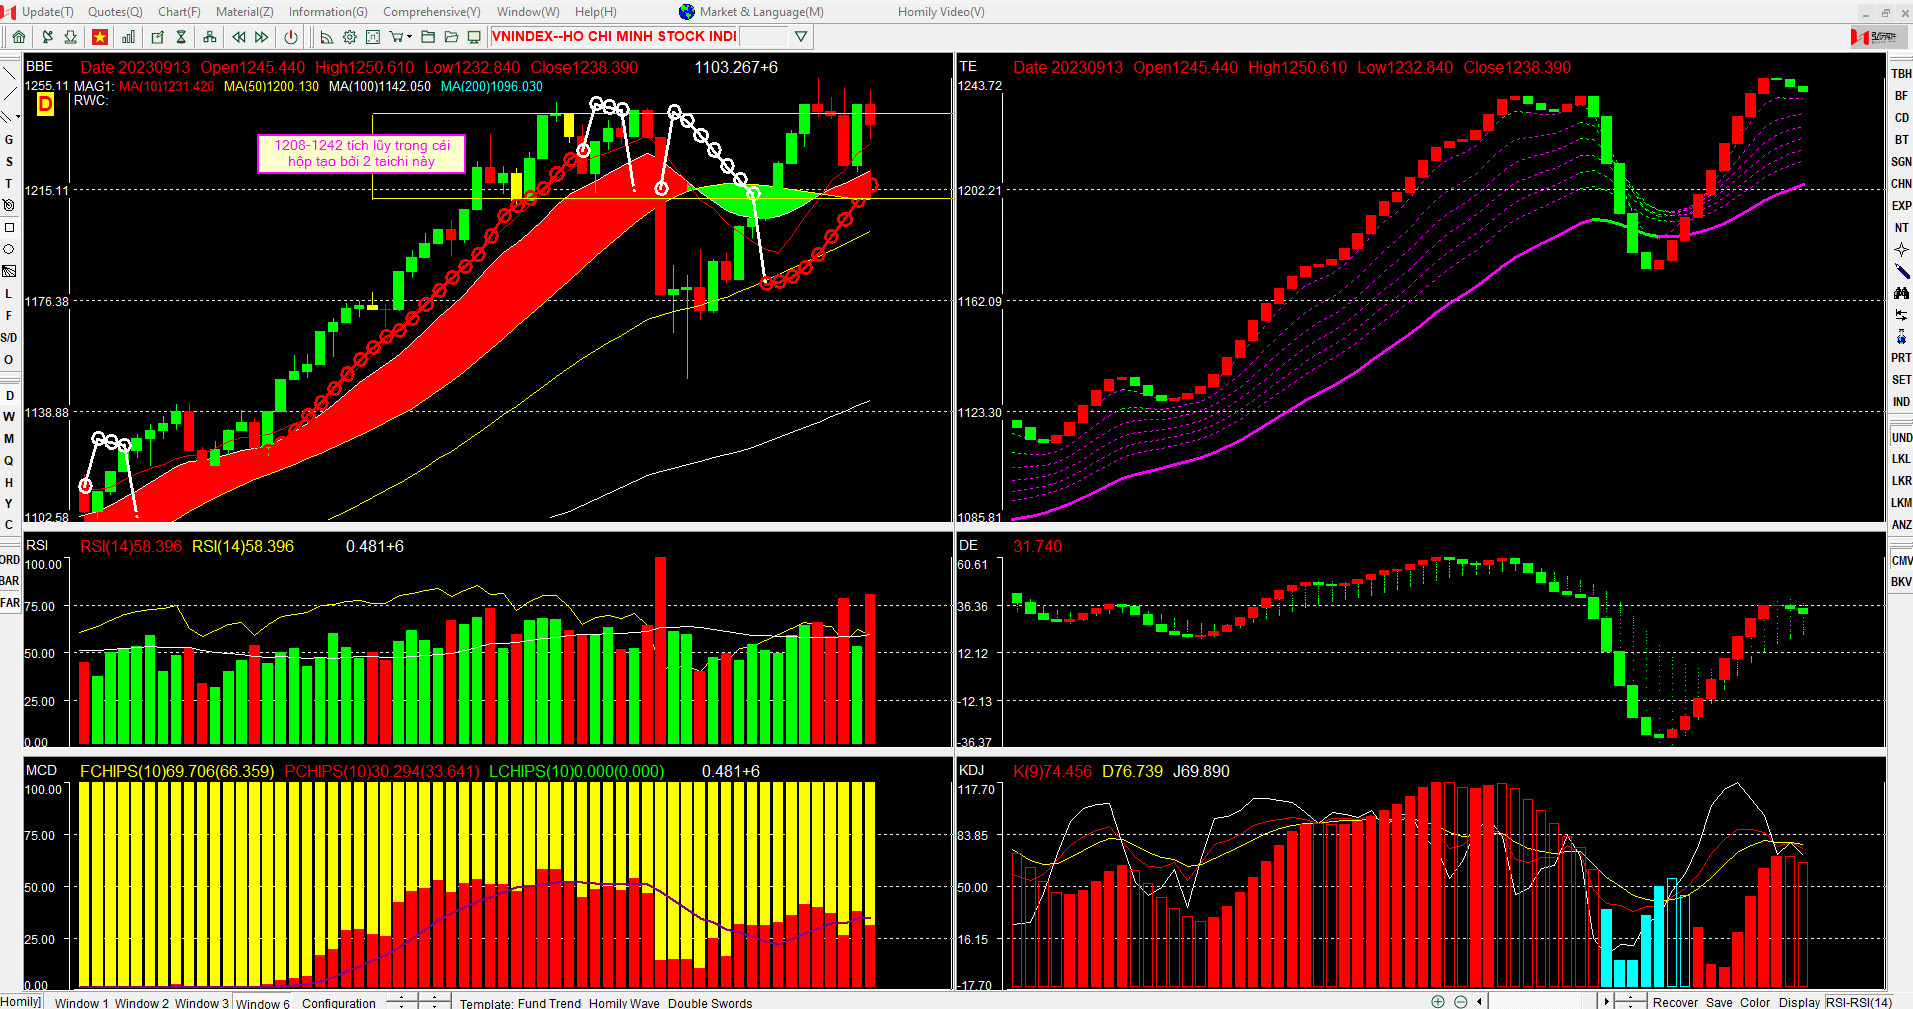Click the Color button in bottom bar
This screenshot has height=1009, width=1913.
coord(1754,1002)
